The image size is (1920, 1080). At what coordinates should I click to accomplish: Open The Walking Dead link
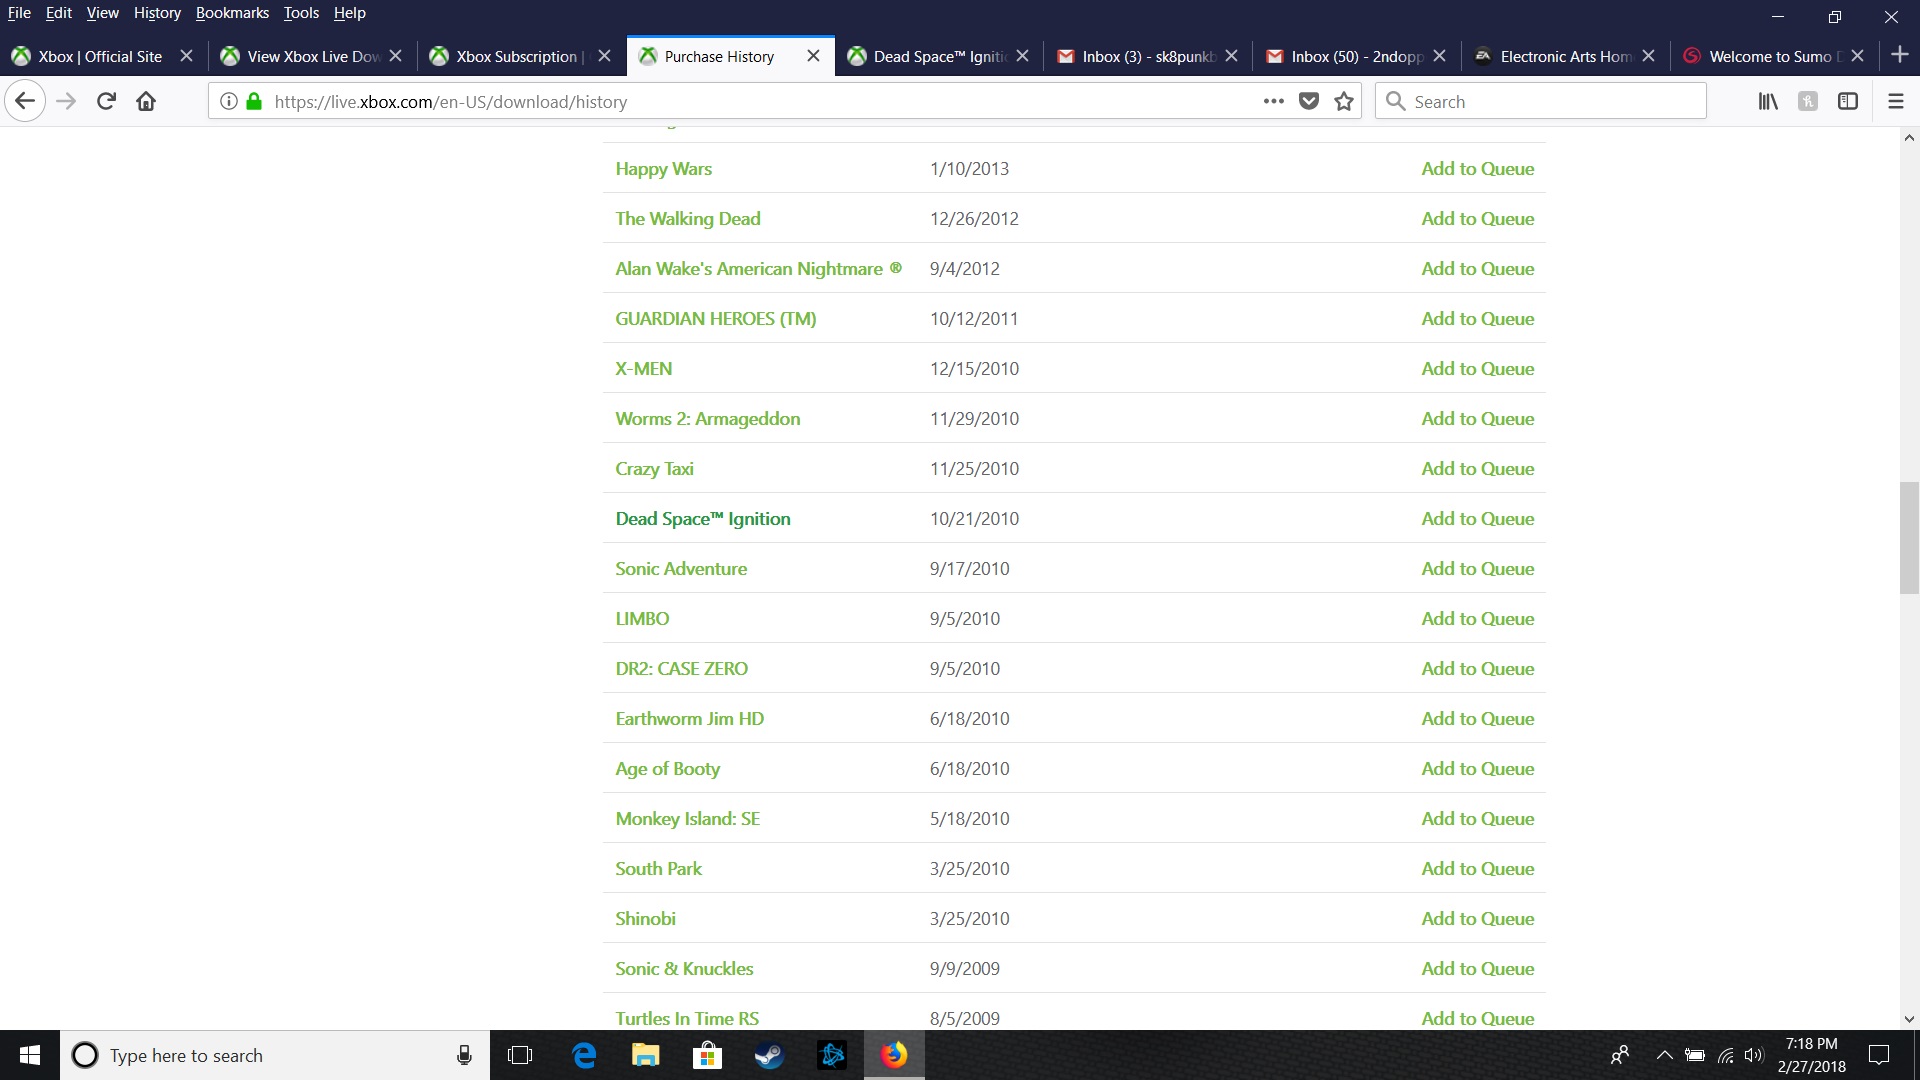tap(688, 218)
